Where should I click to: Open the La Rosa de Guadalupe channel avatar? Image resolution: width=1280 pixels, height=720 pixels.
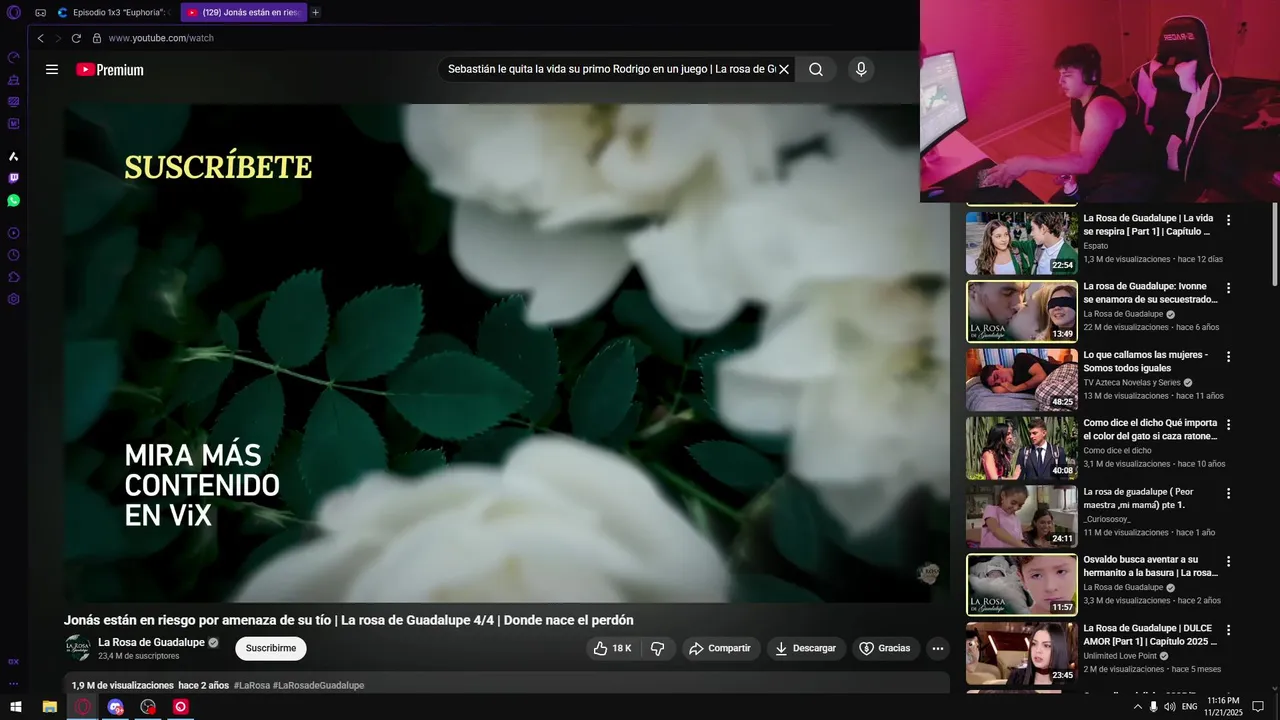pyautogui.click(x=78, y=648)
